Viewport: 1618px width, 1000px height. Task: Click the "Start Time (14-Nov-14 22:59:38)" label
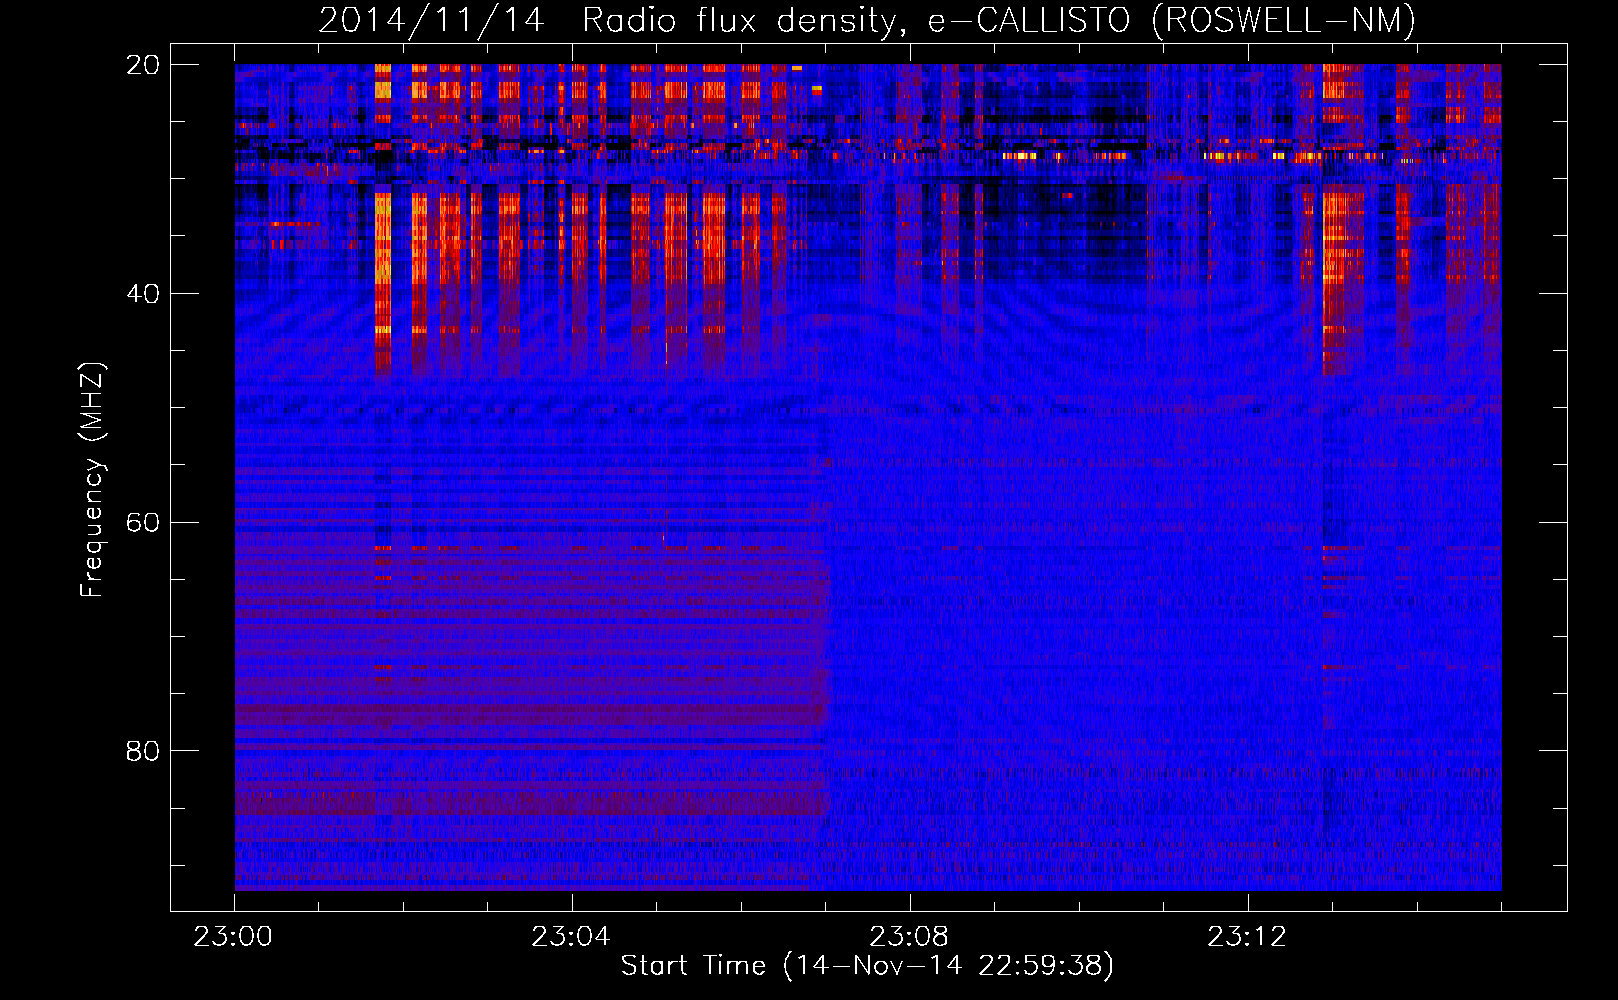tap(867, 966)
